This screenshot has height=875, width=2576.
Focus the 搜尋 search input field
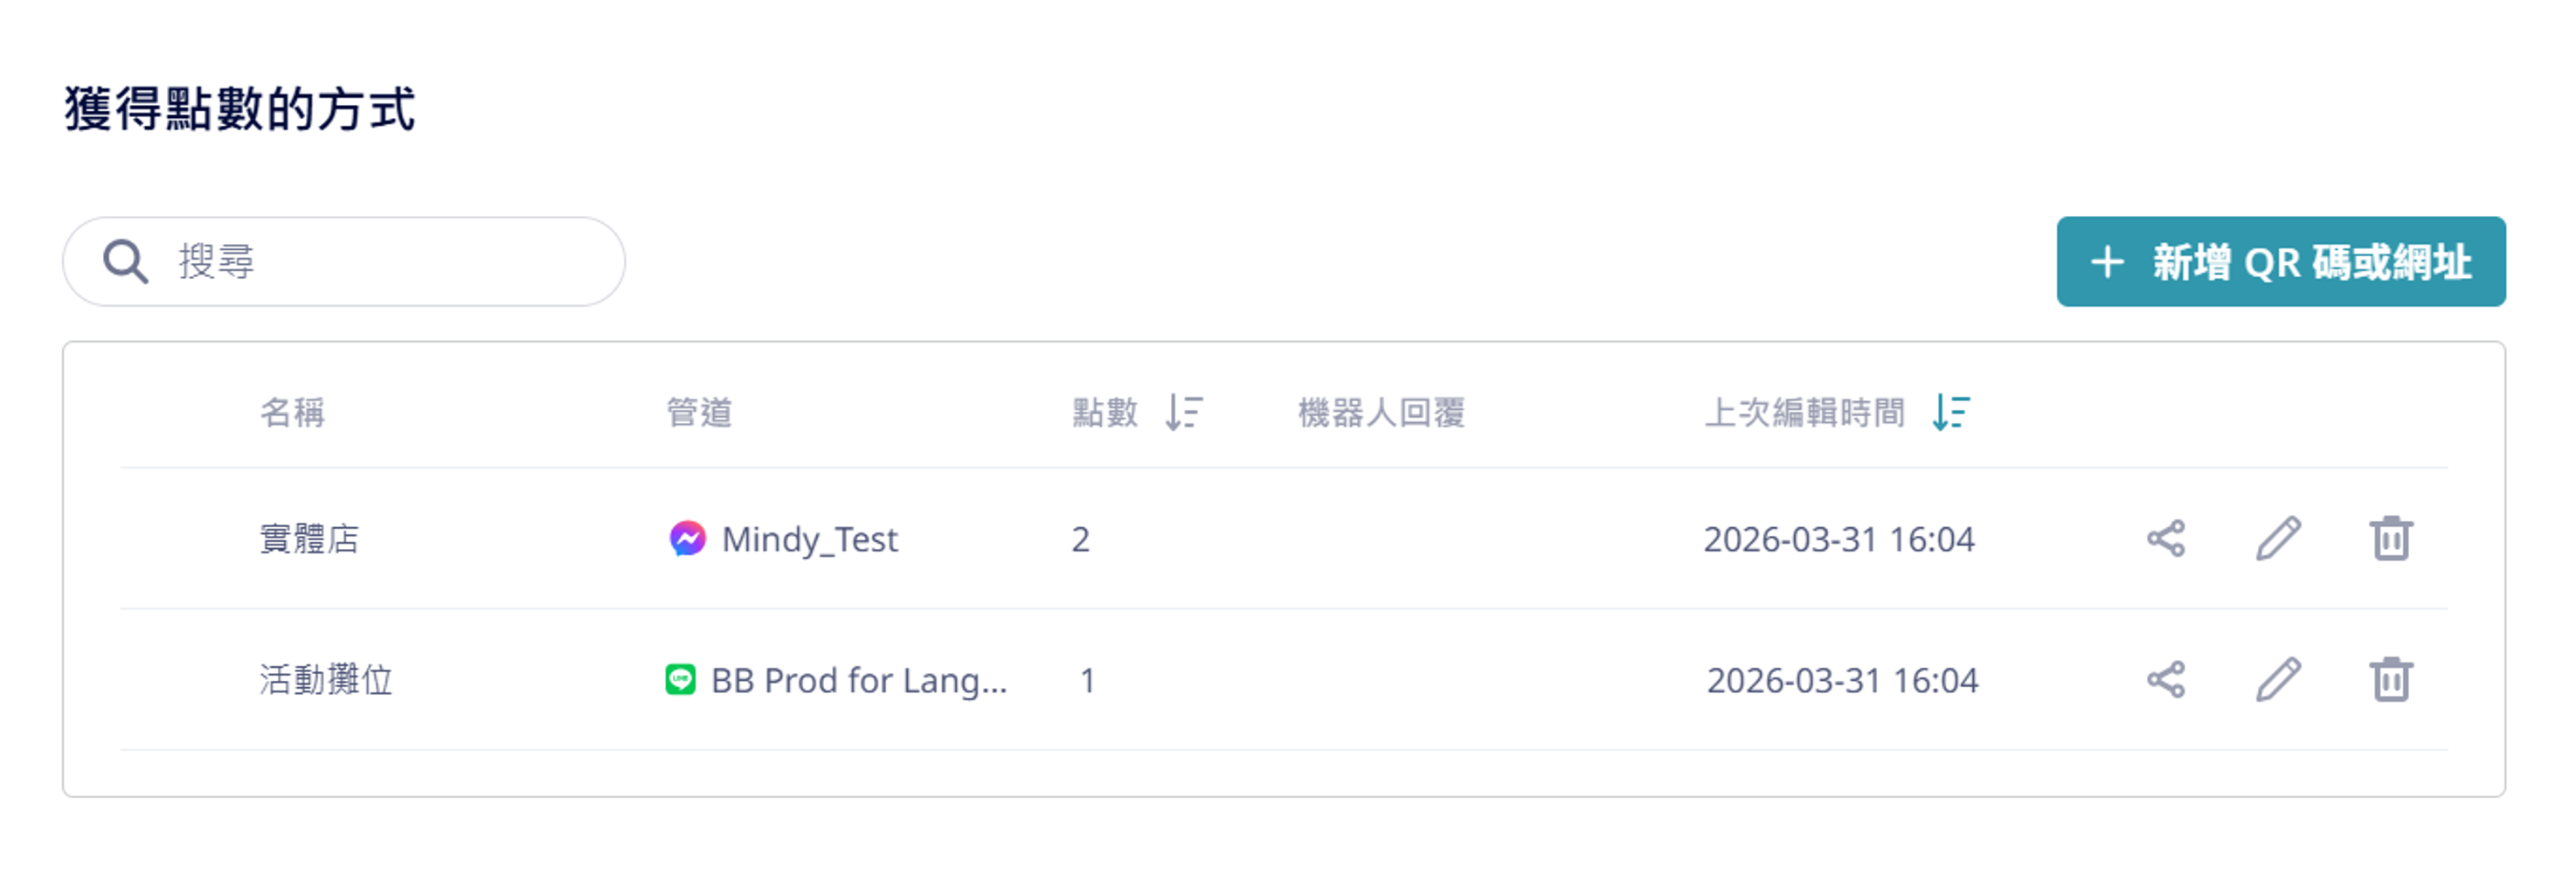(x=390, y=262)
